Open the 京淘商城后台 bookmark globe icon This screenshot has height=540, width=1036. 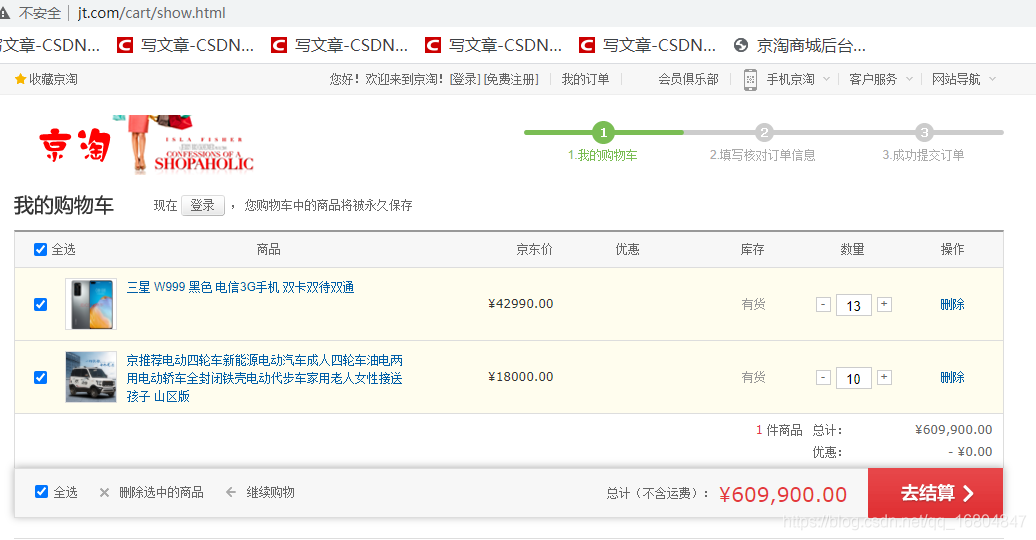[x=741, y=45]
